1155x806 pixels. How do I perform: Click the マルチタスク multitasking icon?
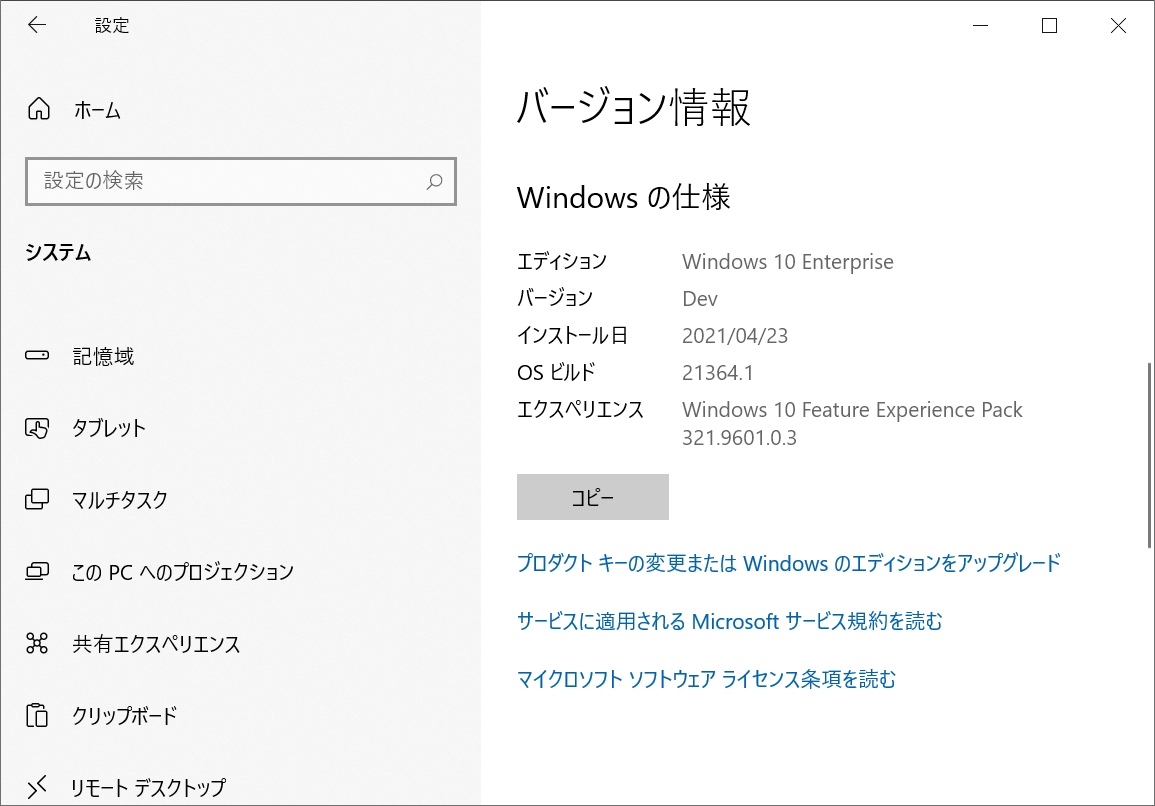pos(37,500)
